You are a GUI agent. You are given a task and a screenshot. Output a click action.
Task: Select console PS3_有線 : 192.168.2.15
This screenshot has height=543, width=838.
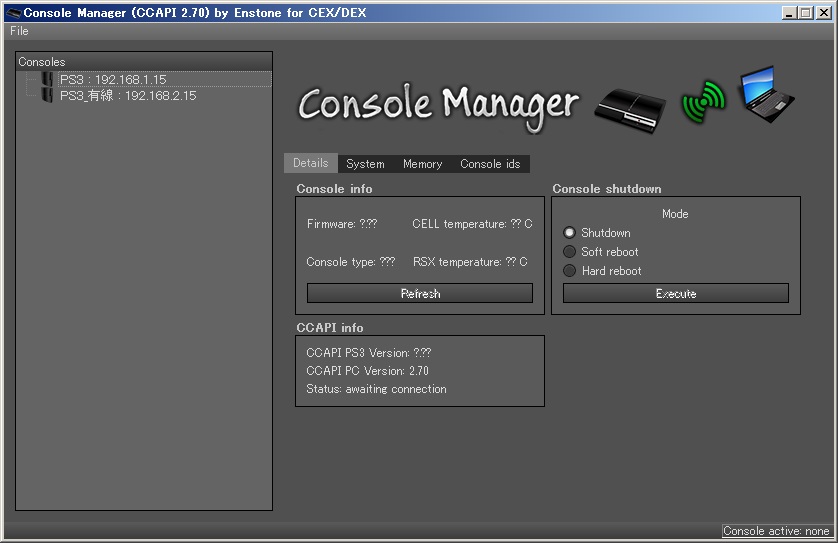pos(128,96)
